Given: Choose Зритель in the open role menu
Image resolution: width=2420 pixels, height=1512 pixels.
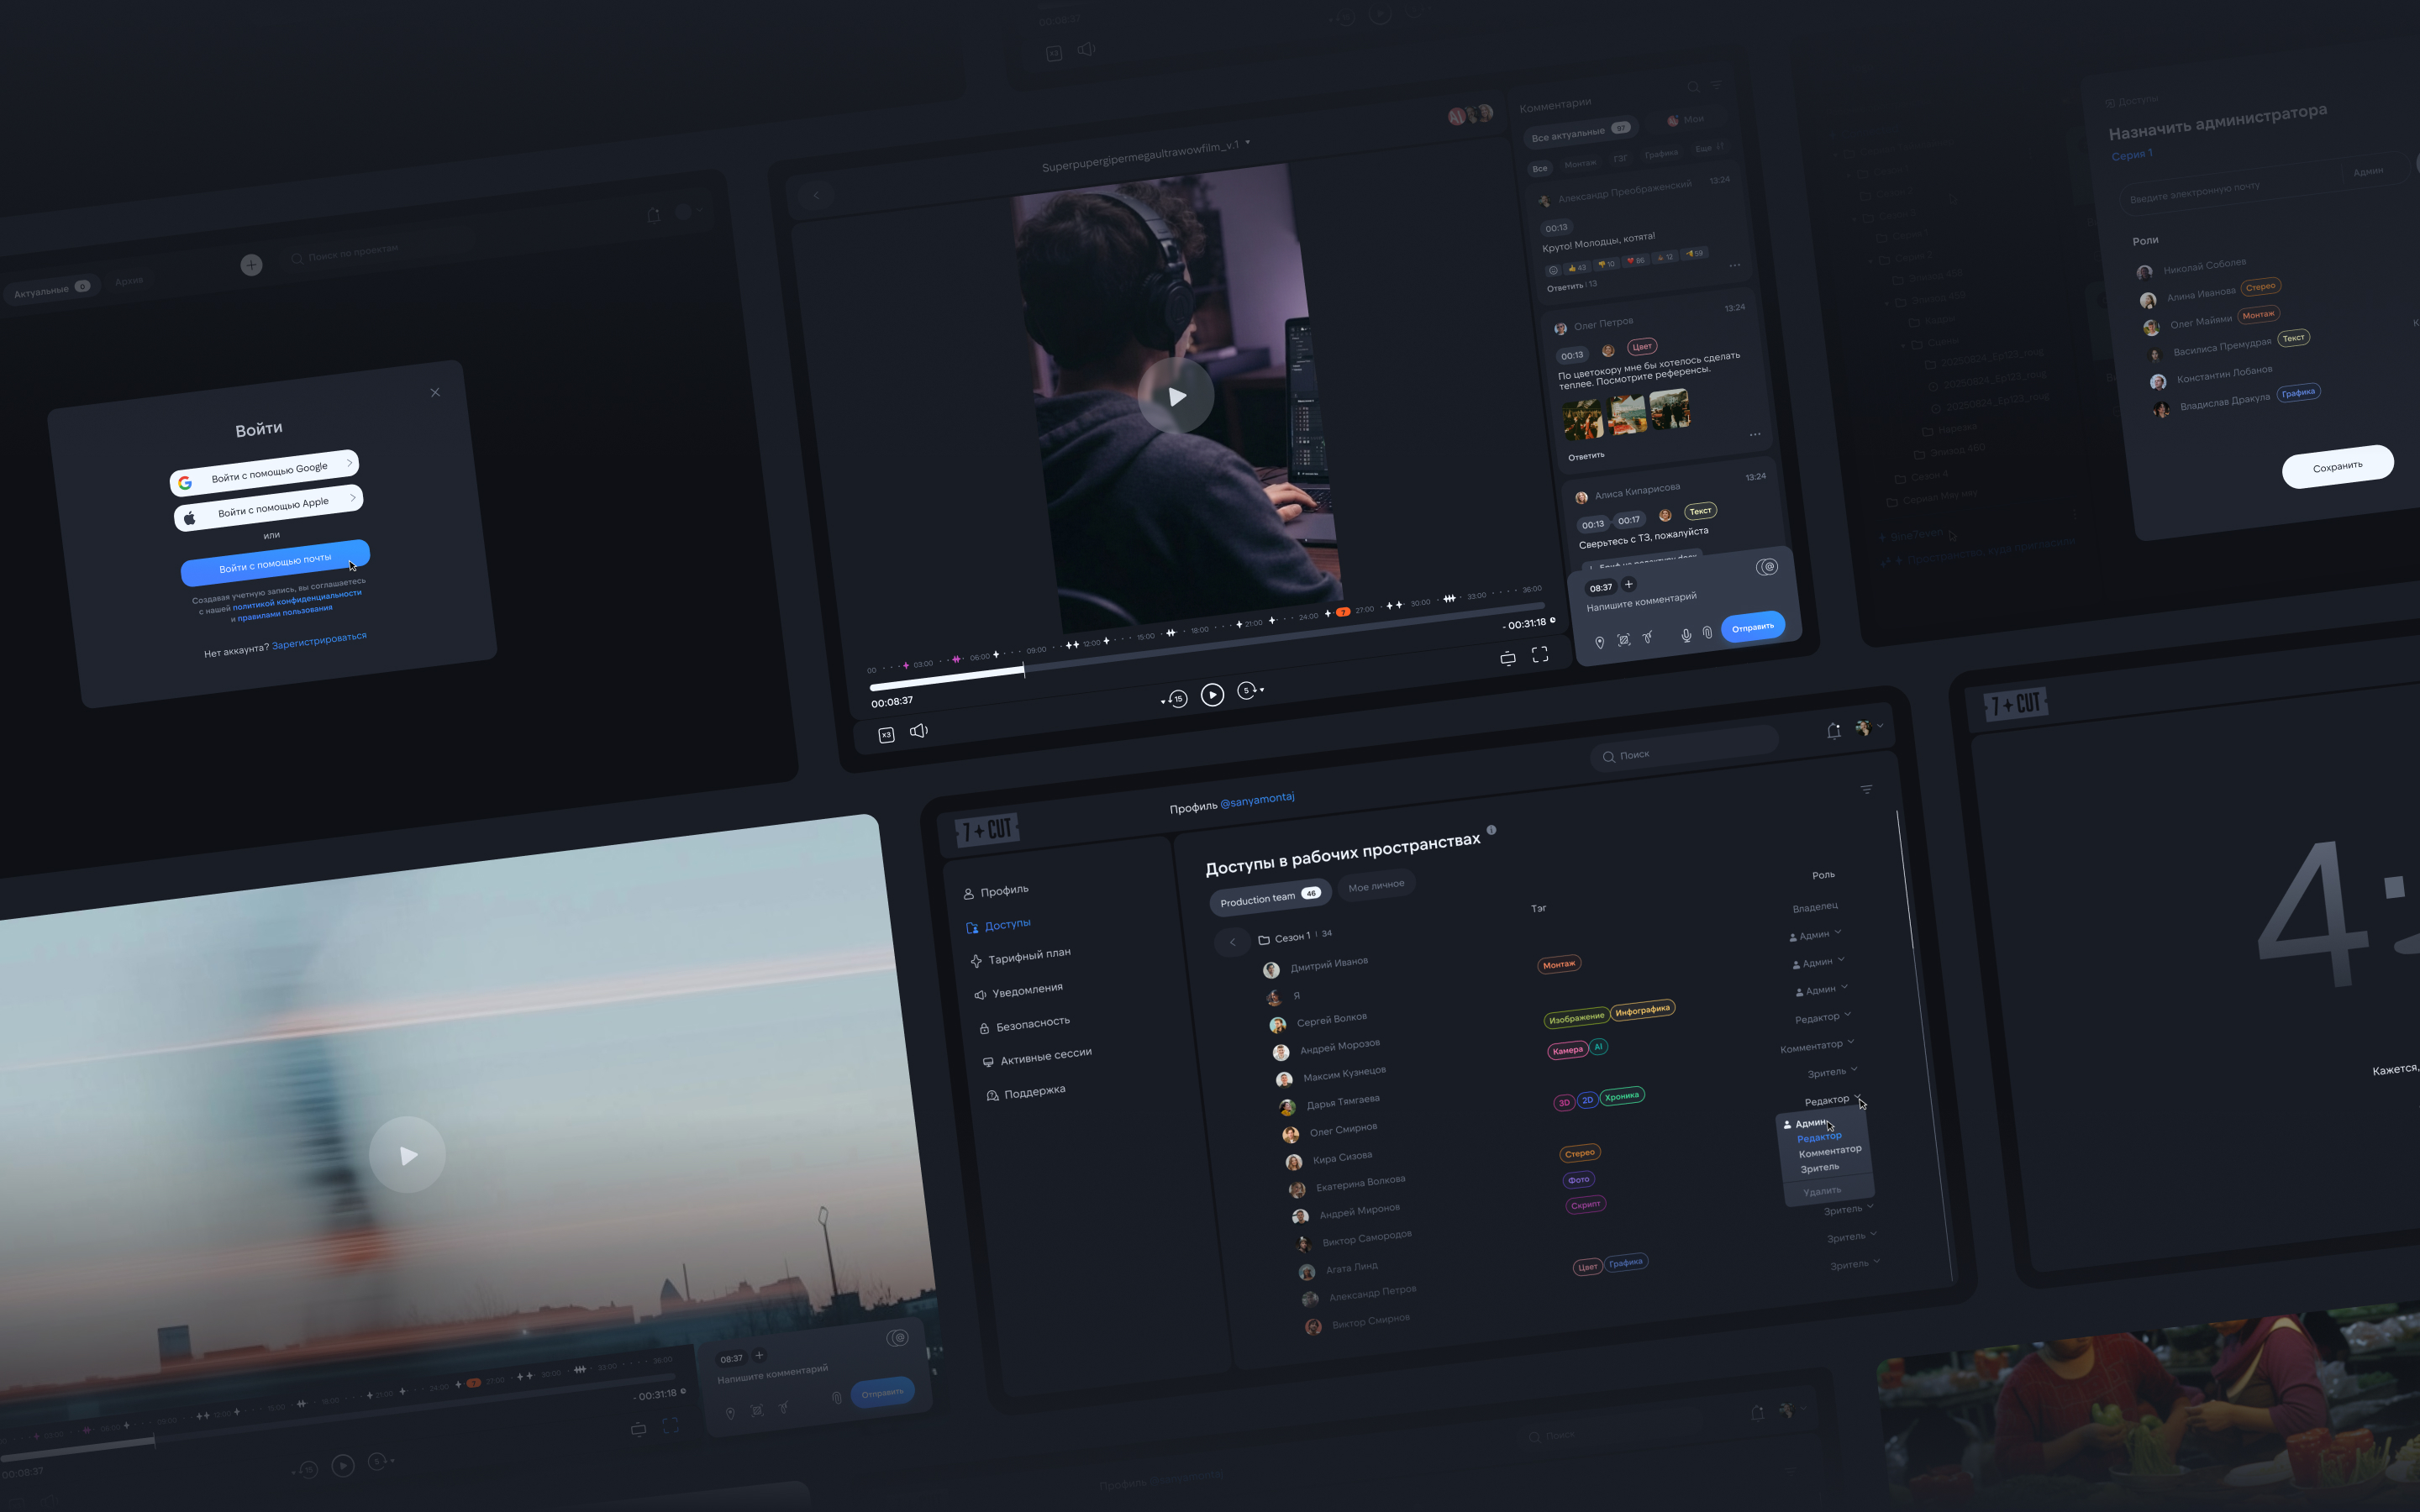Looking at the screenshot, I should [x=1819, y=1168].
